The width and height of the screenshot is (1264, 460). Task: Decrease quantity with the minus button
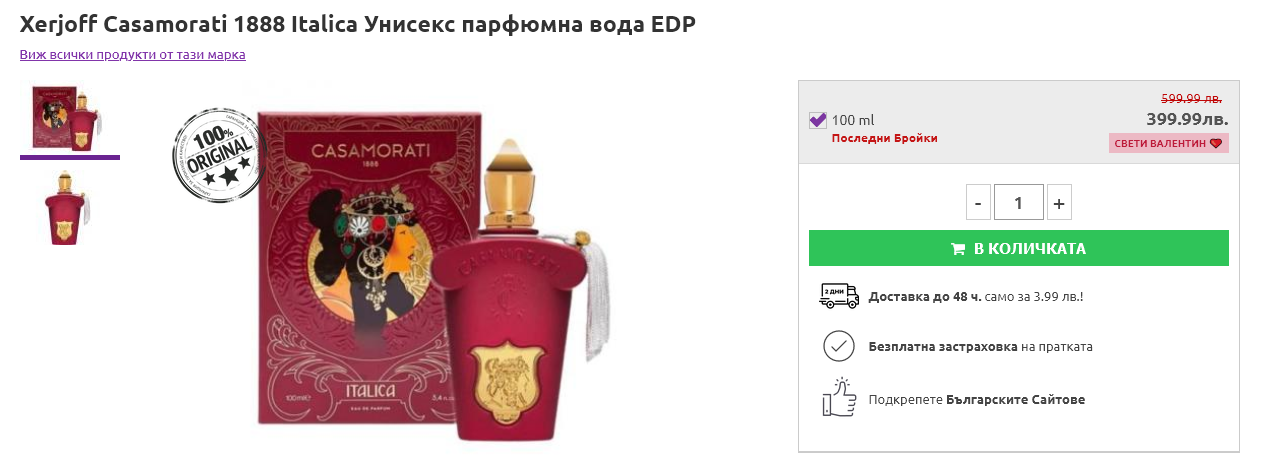(978, 202)
